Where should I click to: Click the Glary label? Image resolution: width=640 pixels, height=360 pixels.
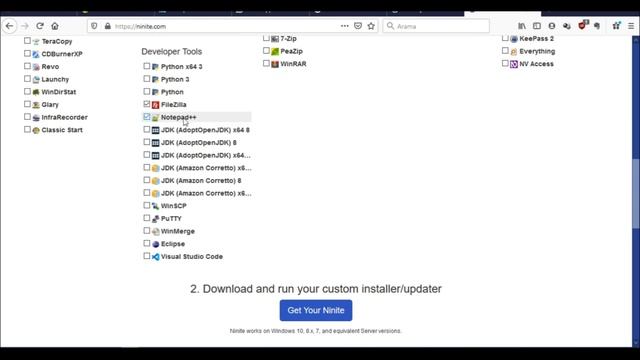pyautogui.click(x=50, y=104)
